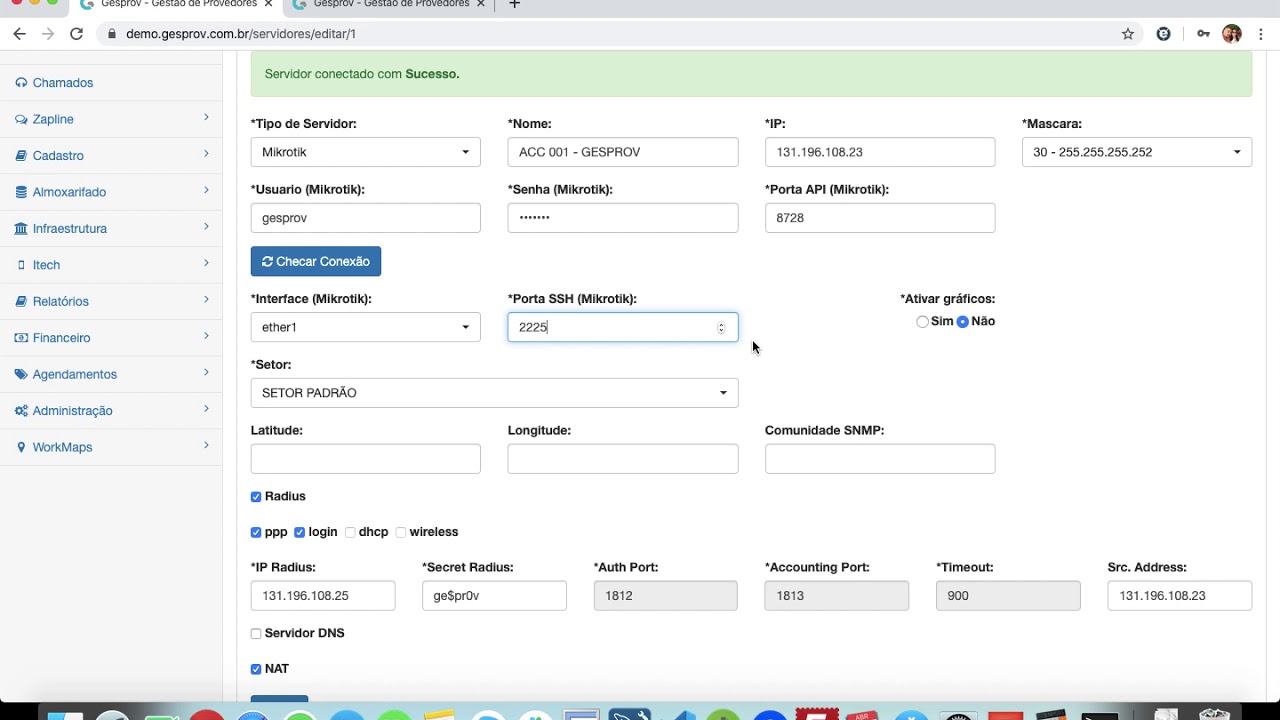Viewport: 1280px width, 720px height.
Task: Enable the wireless checkbox
Action: coord(401,533)
